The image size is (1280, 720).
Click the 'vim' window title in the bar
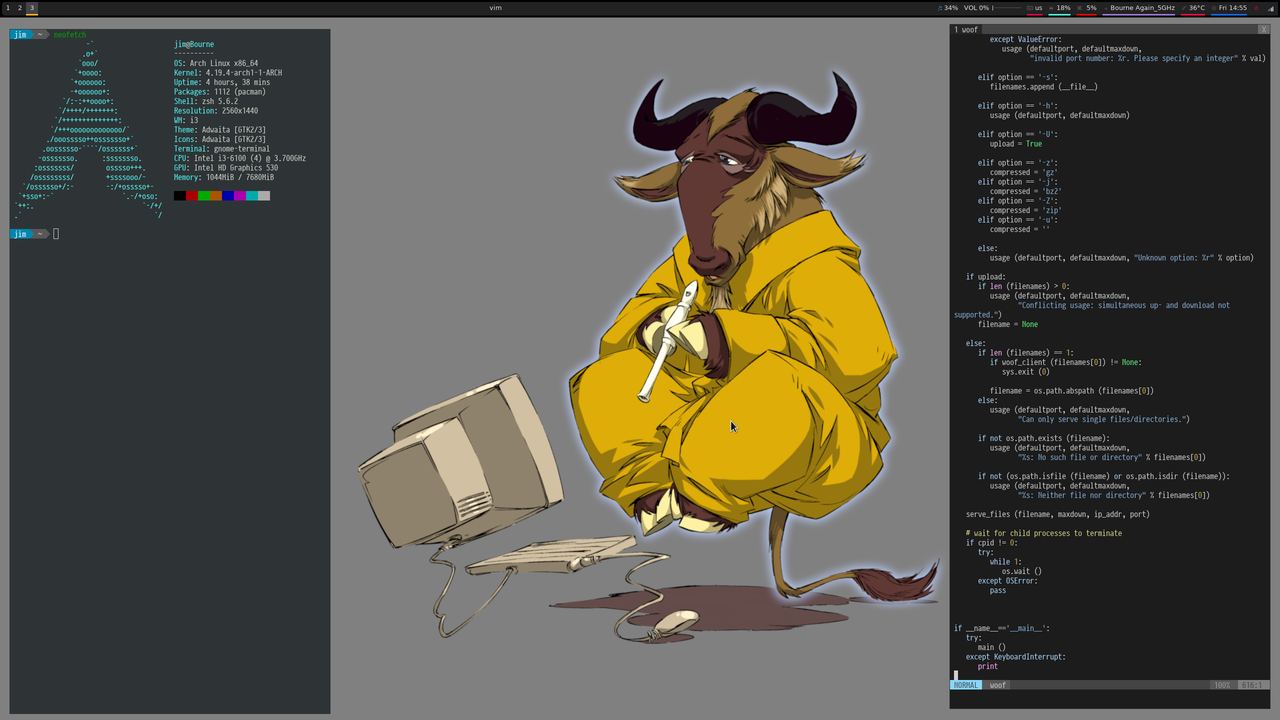click(496, 8)
